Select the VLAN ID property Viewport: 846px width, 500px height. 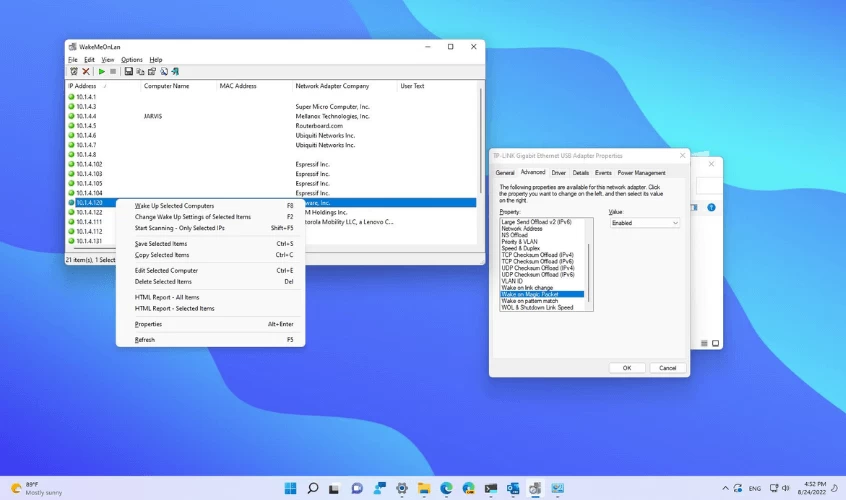click(542, 281)
